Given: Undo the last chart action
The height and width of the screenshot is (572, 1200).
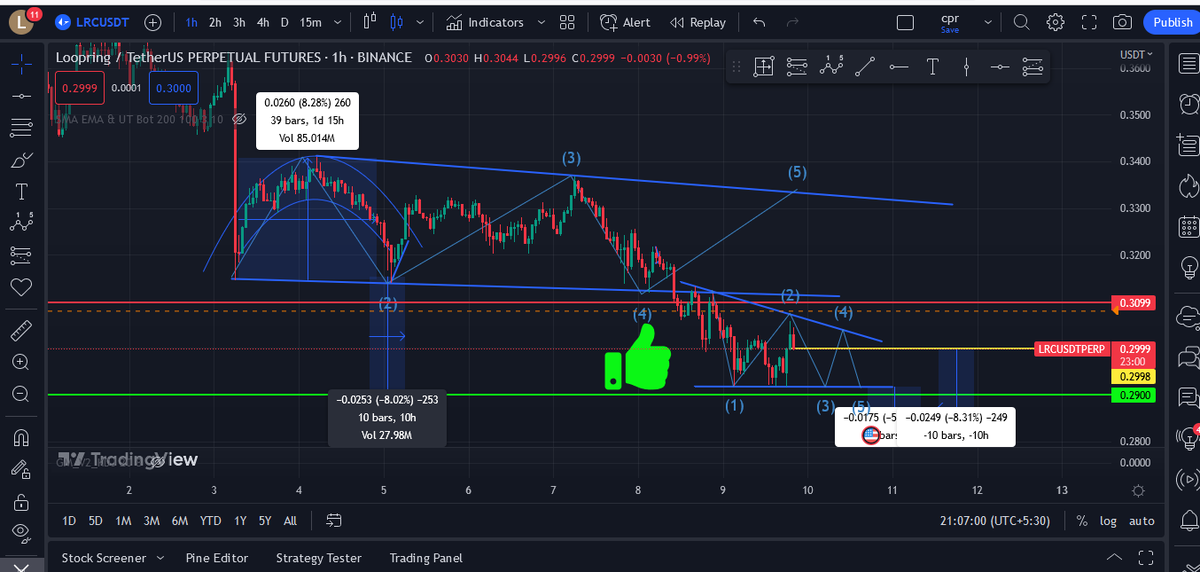Looking at the screenshot, I should click(759, 22).
